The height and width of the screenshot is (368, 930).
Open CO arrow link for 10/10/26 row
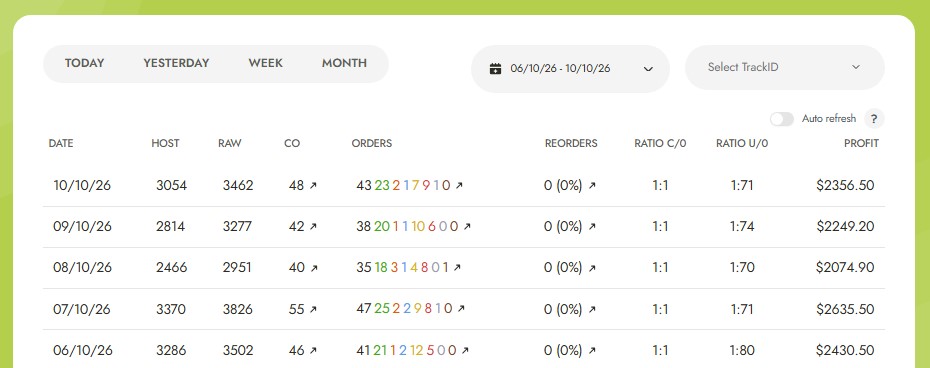pyautogui.click(x=313, y=186)
